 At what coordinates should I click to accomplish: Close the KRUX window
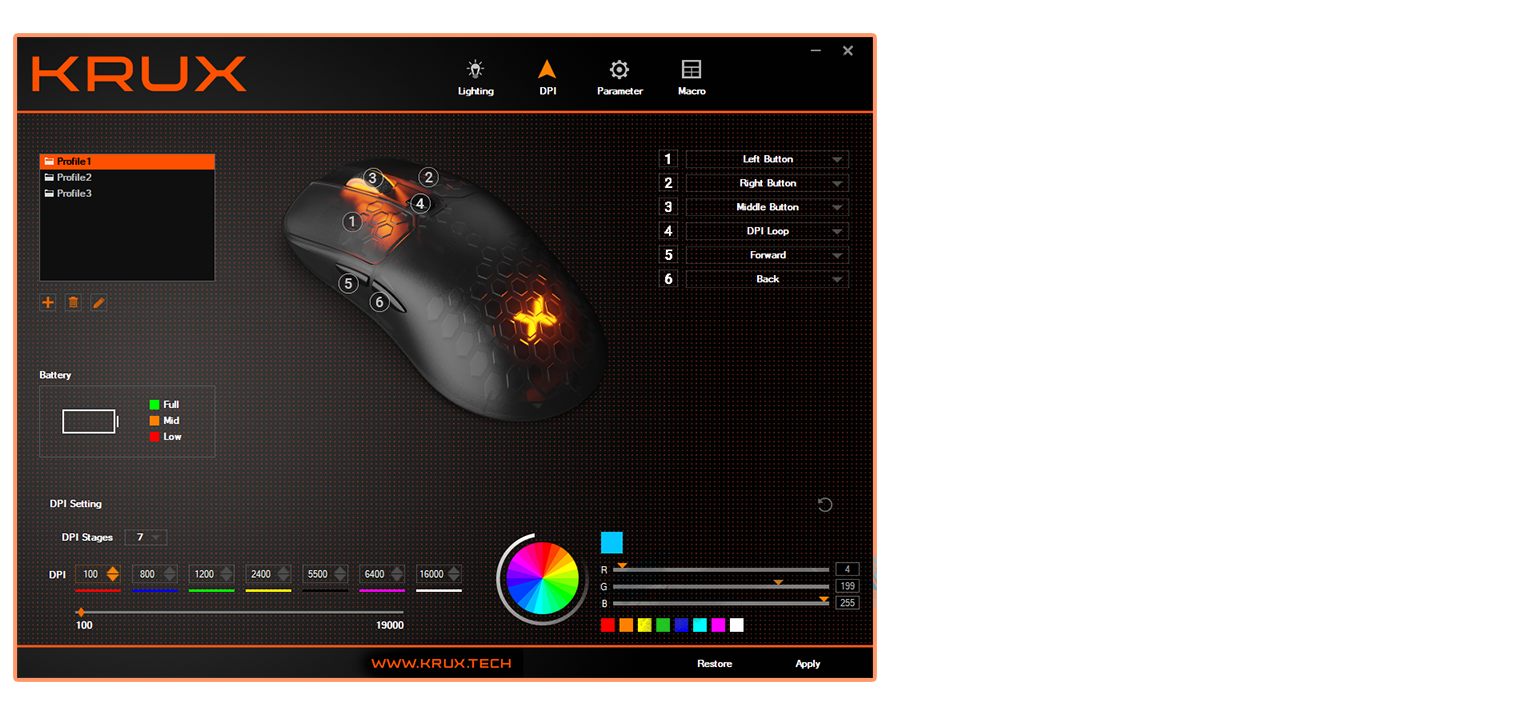click(x=848, y=51)
